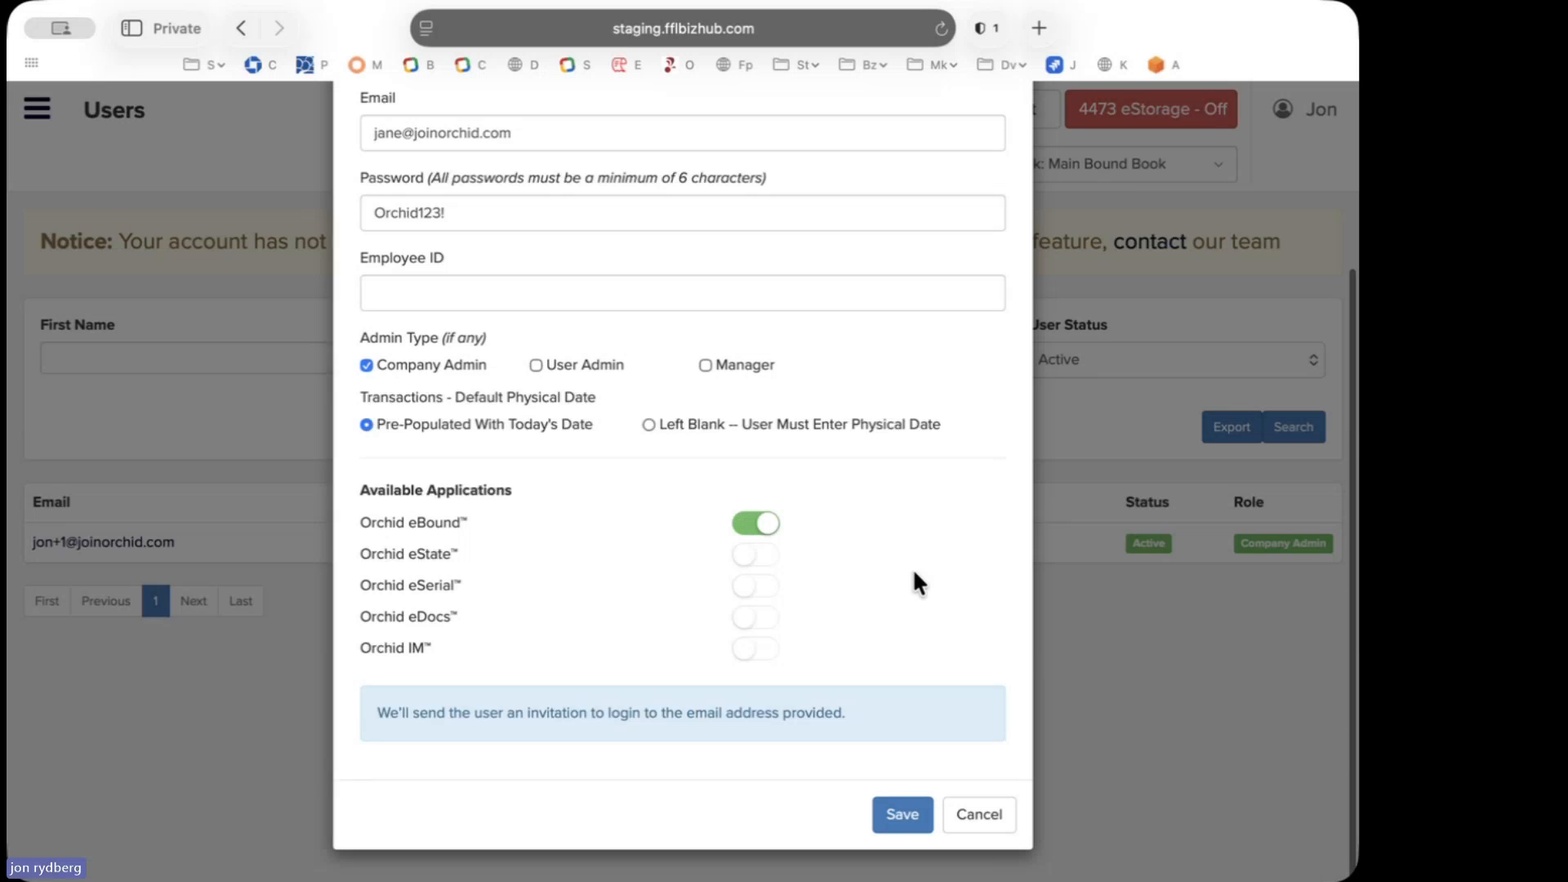Save the new user
This screenshot has height=882, width=1568.
pos(902,814)
